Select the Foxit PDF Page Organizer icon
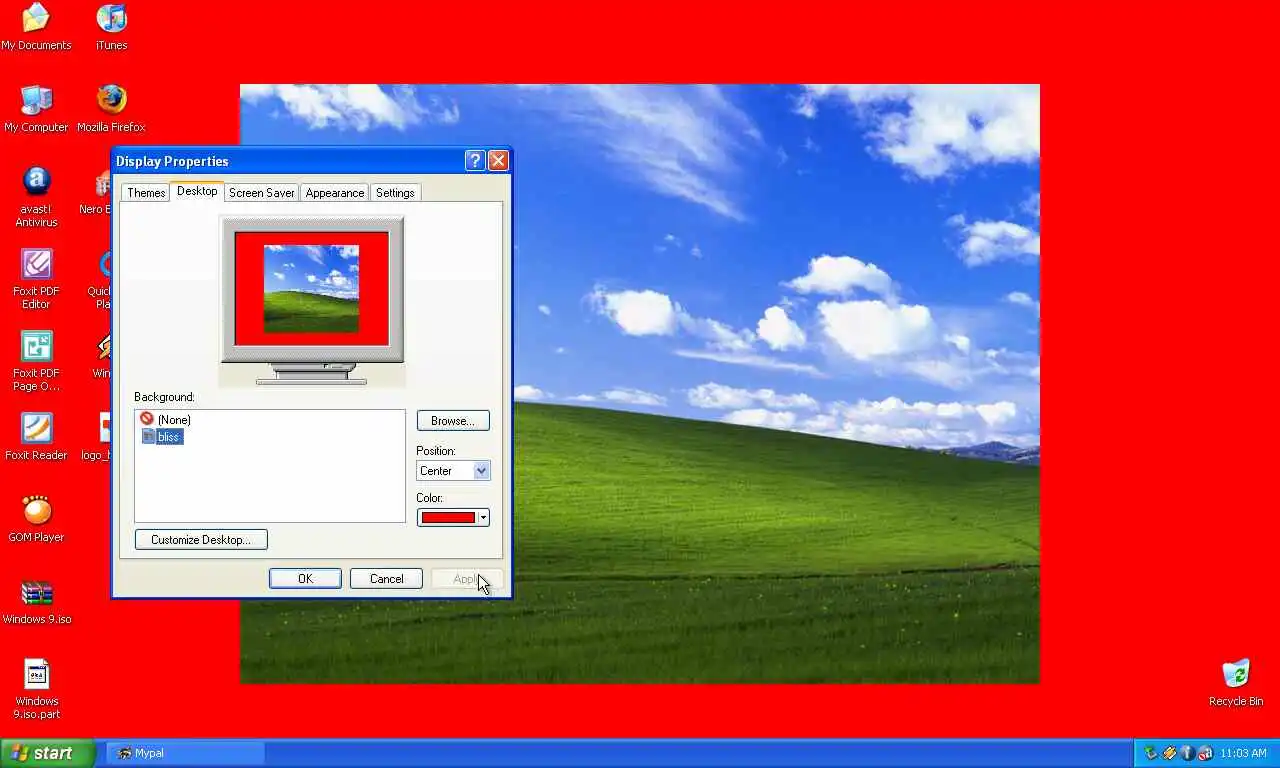Image resolution: width=1280 pixels, height=768 pixels. [36, 361]
